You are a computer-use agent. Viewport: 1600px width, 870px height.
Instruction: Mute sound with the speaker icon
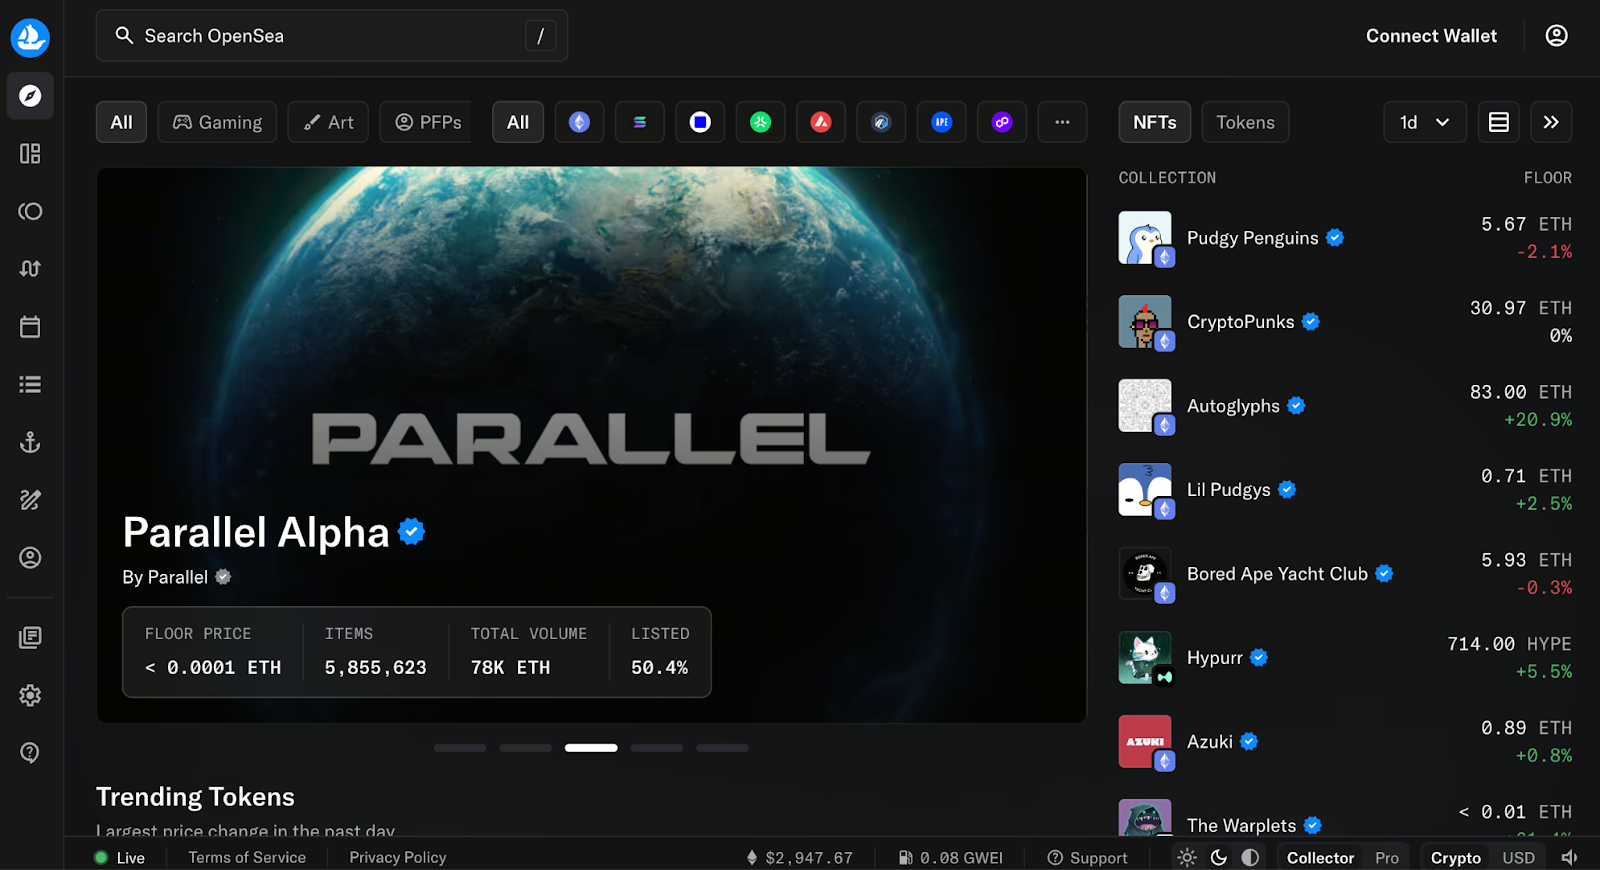(x=1570, y=857)
